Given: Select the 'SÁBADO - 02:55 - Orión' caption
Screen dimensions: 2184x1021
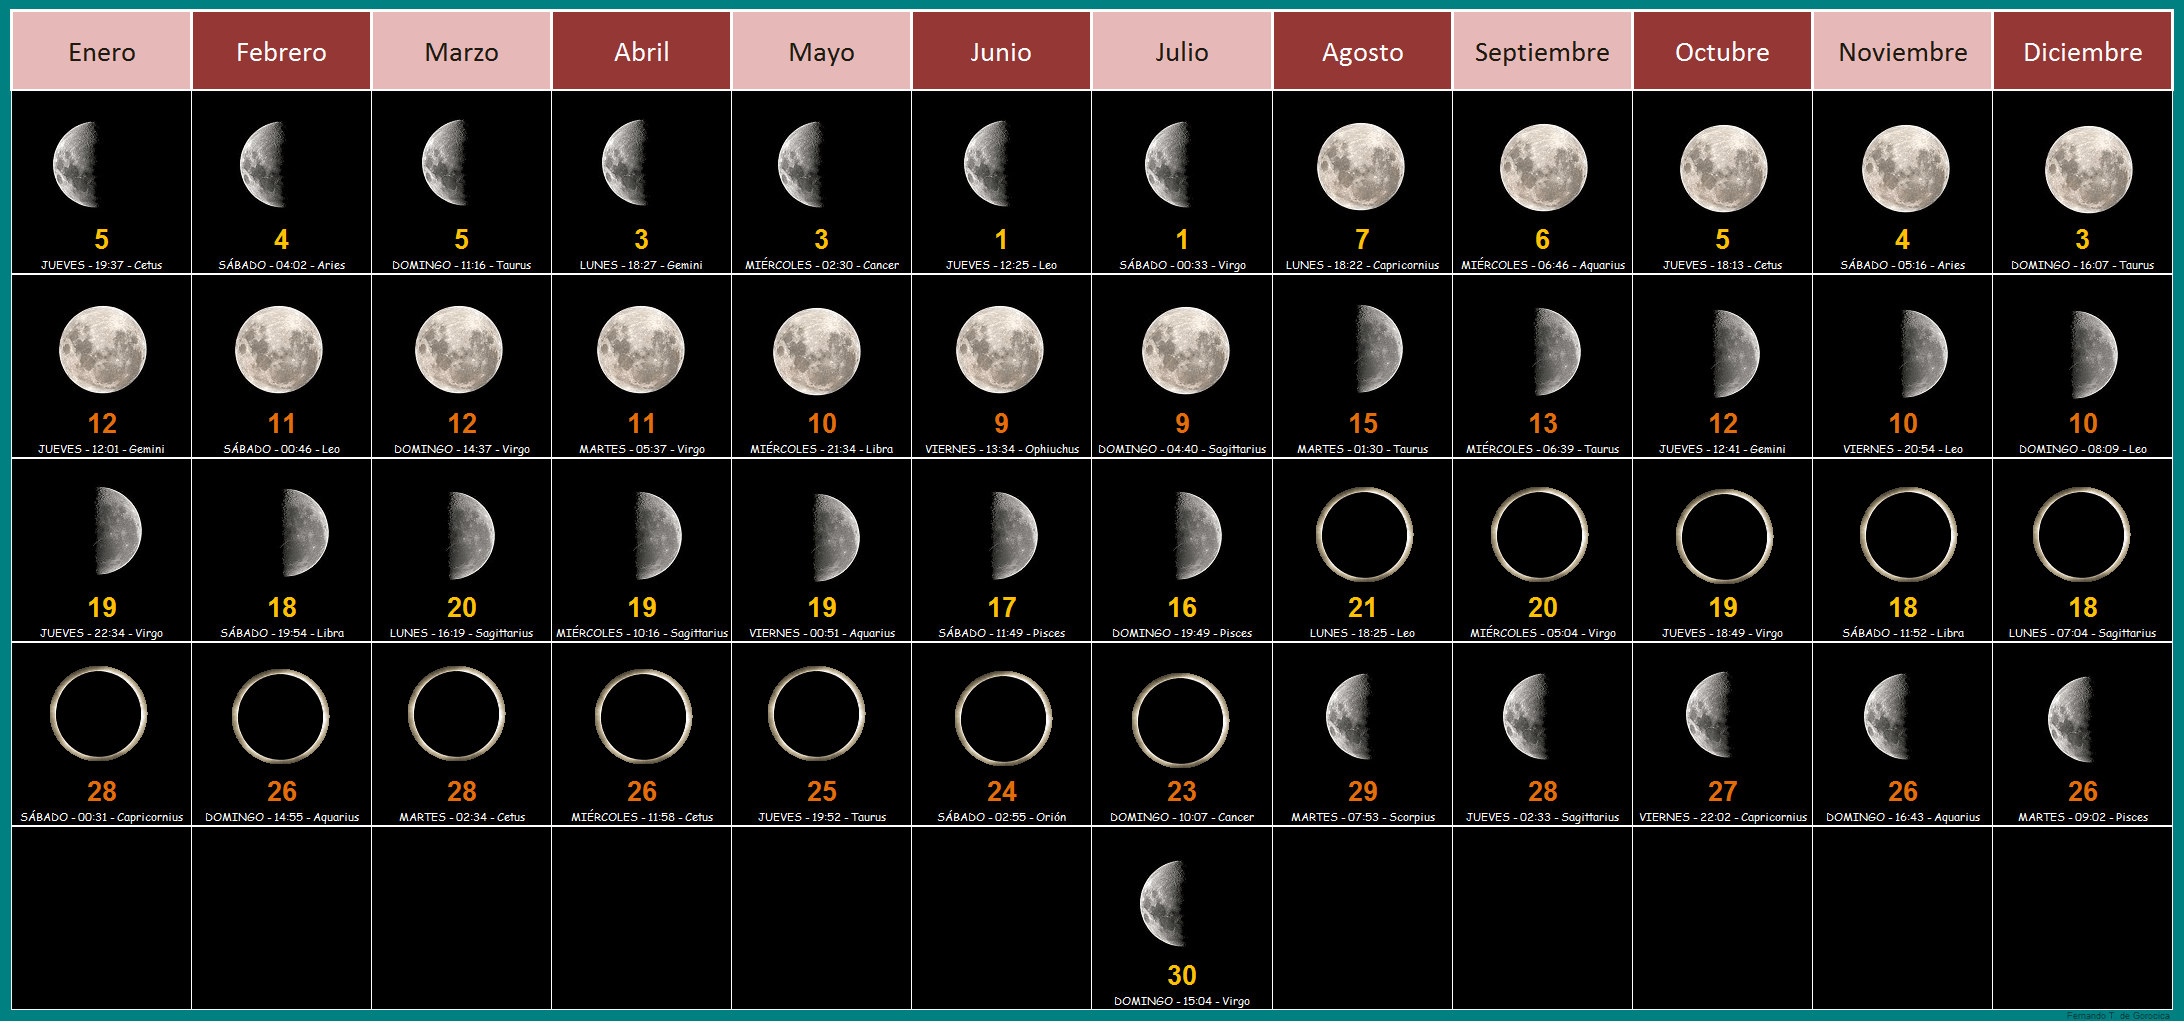Looking at the screenshot, I should 1001,817.
